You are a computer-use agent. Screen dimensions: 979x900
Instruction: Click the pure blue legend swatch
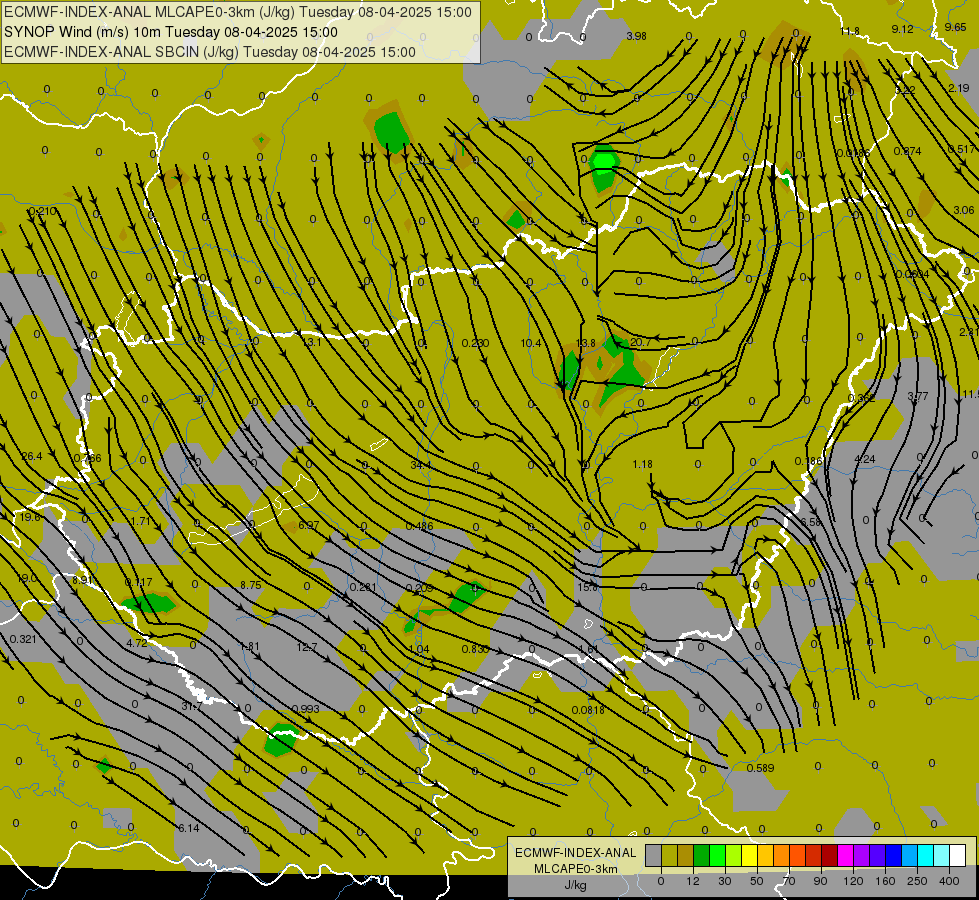(x=893, y=855)
